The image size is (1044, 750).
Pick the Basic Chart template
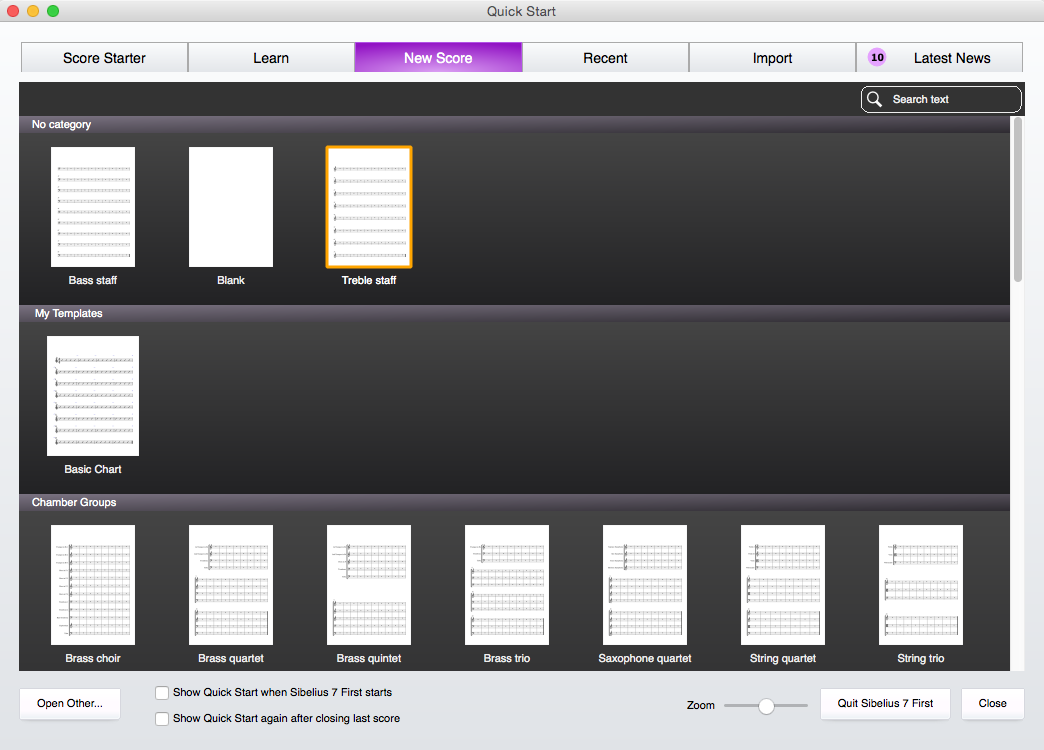(x=93, y=396)
